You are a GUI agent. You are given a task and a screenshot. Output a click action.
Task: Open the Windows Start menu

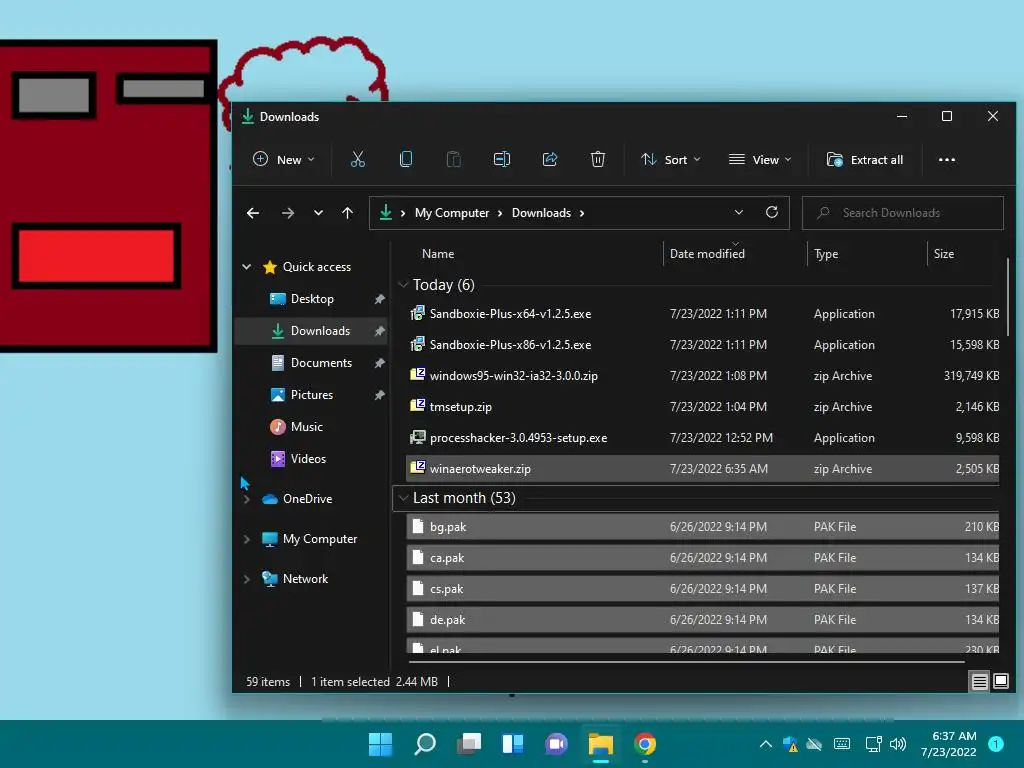tap(380, 744)
